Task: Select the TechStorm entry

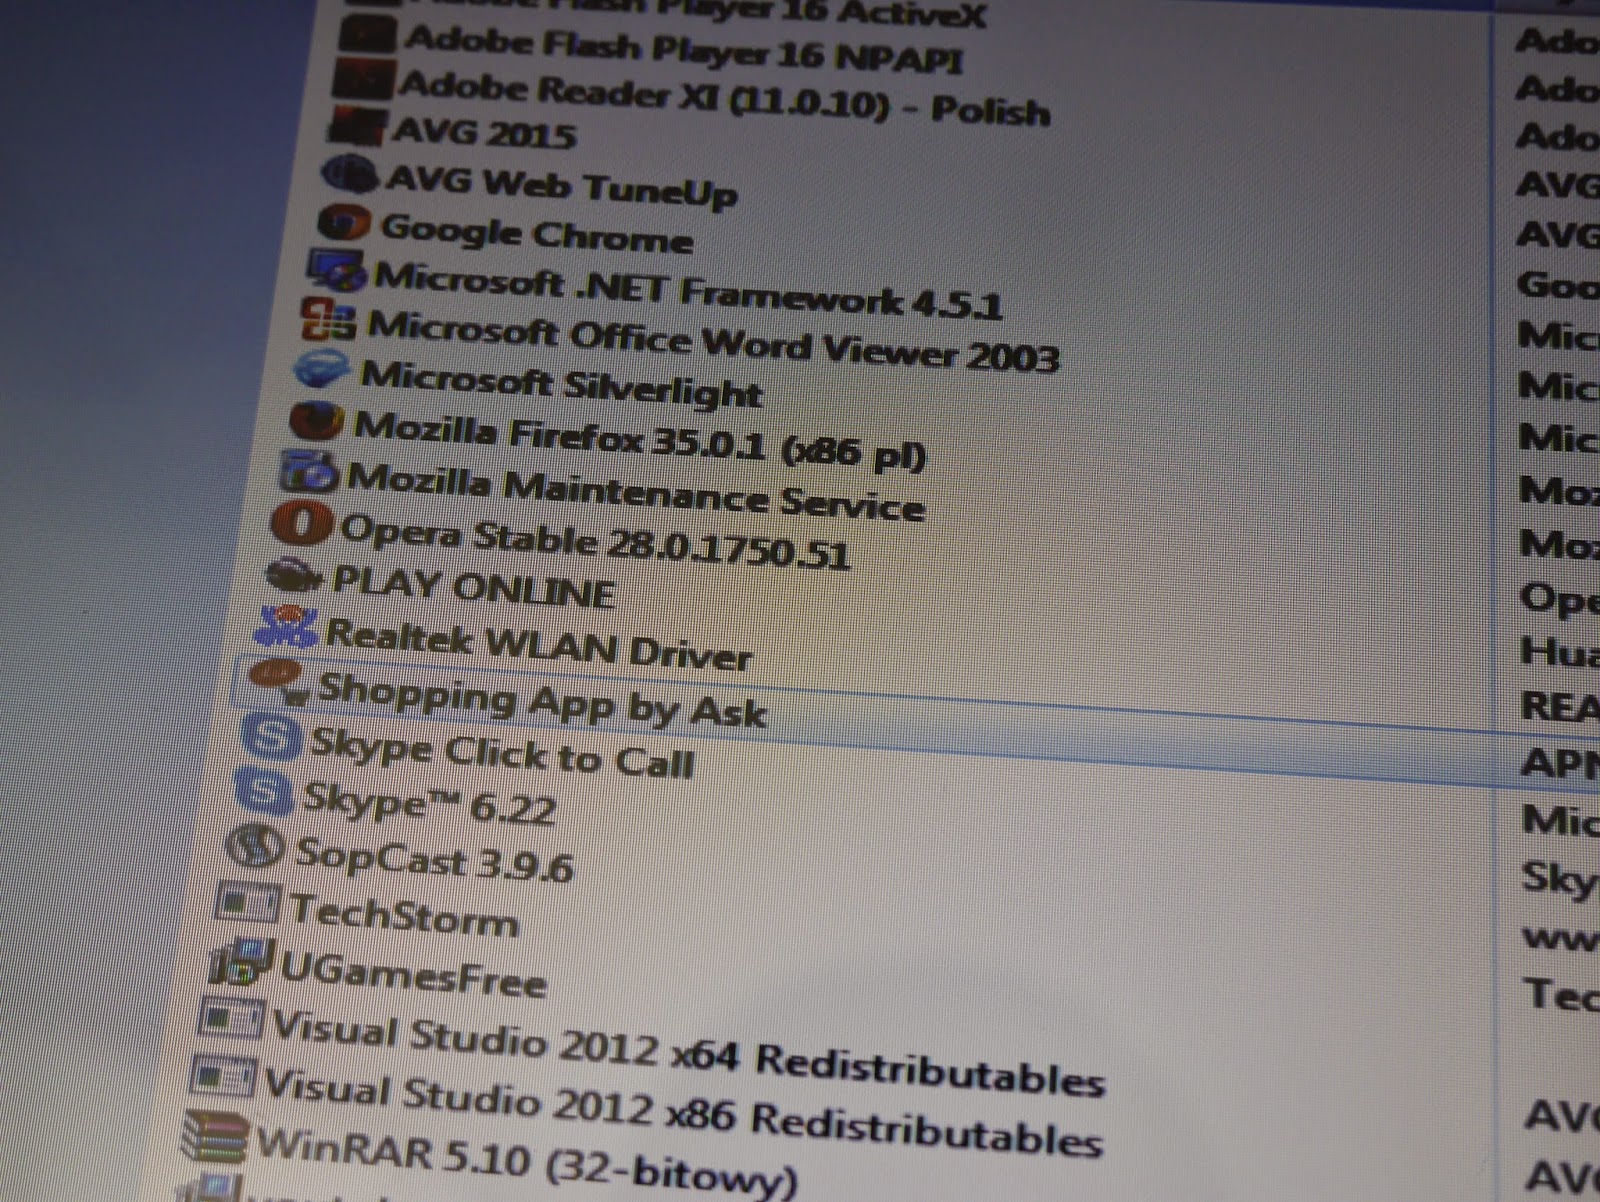Action: pyautogui.click(x=403, y=914)
